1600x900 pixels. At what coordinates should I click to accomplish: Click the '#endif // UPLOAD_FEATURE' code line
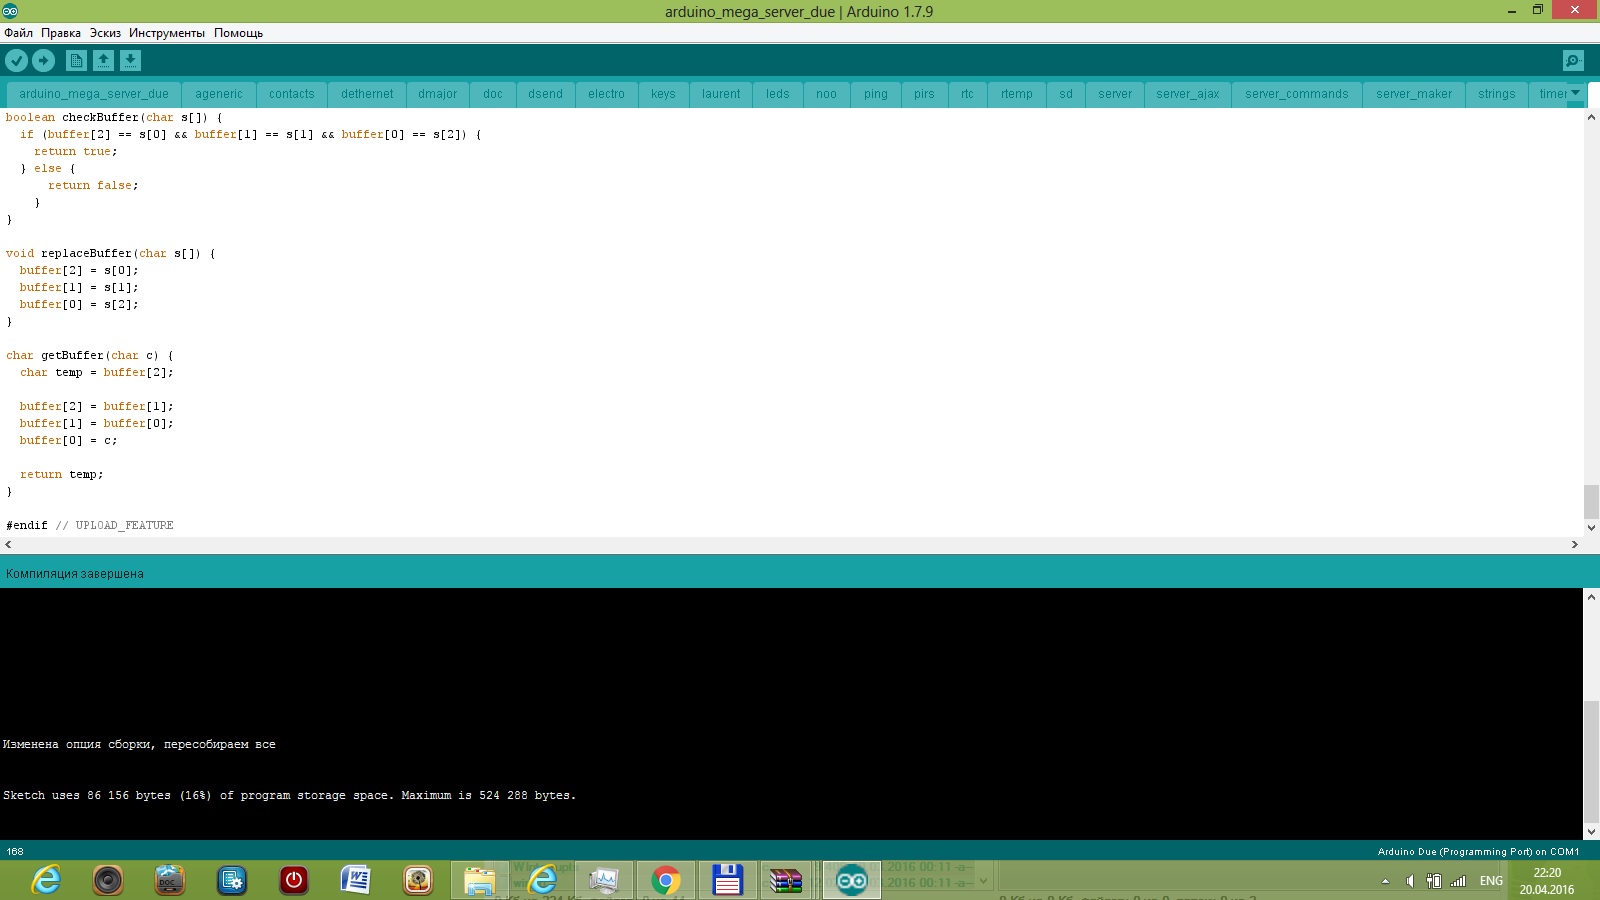click(90, 525)
